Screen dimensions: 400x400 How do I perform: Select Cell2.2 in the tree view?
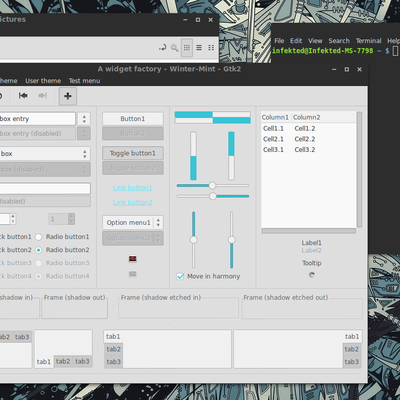305,139
